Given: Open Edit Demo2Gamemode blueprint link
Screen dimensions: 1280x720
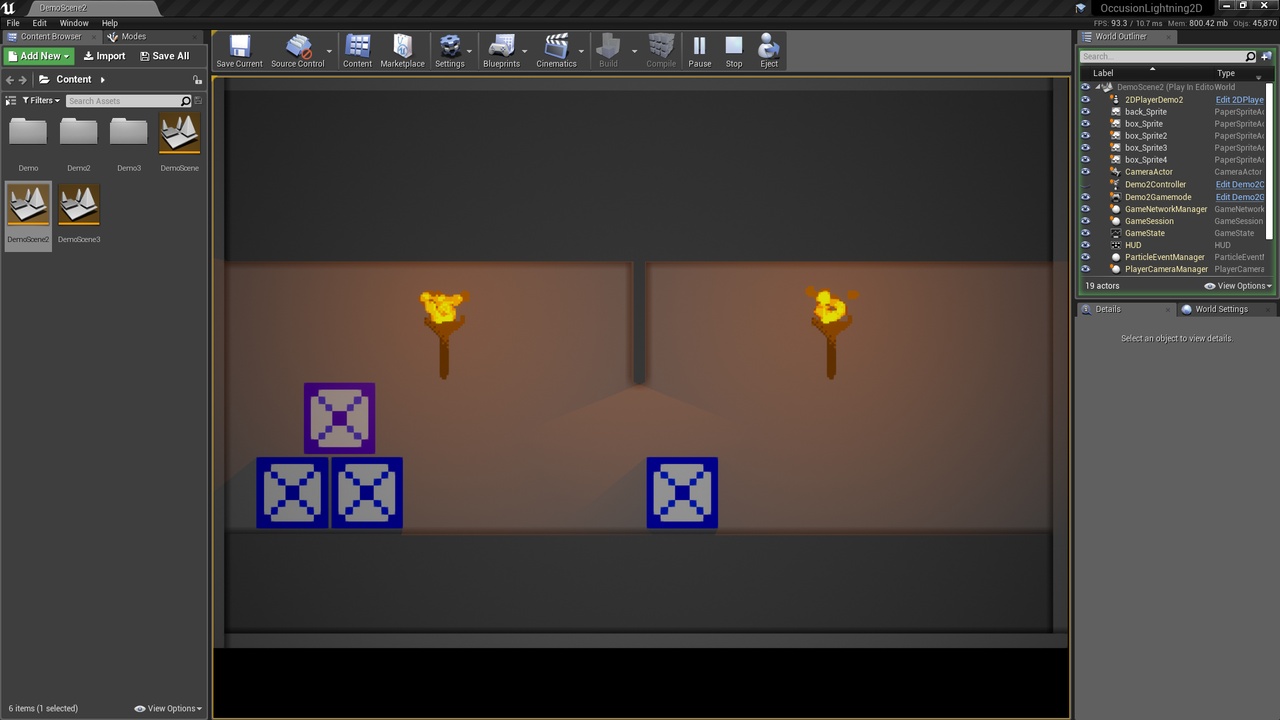Looking at the screenshot, I should coord(1239,197).
